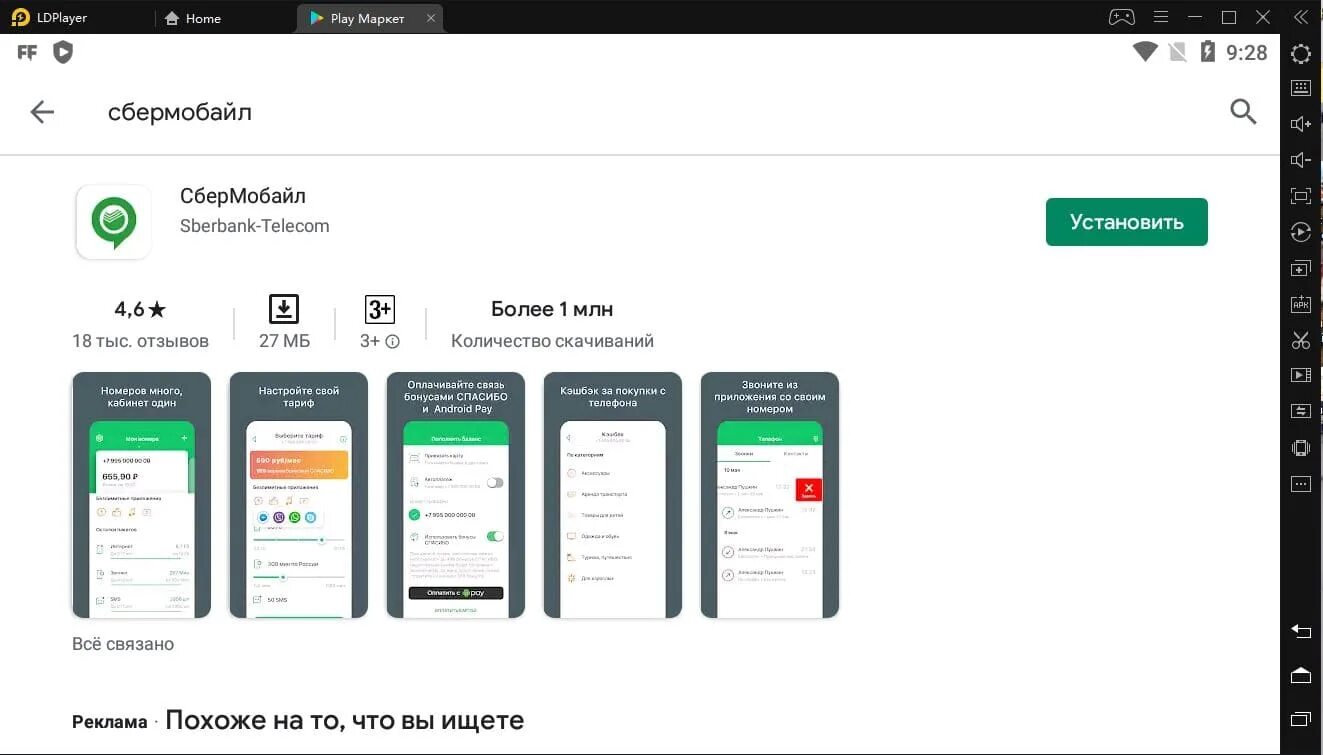Click the LDPlayer logo
1323x755 pixels.
pos(20,17)
